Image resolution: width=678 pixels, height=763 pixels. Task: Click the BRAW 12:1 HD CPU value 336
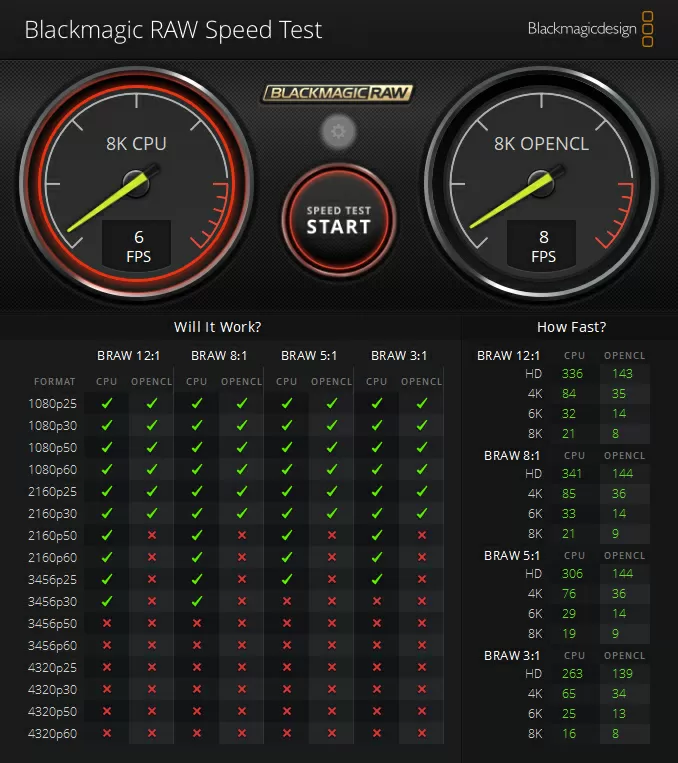[573, 374]
